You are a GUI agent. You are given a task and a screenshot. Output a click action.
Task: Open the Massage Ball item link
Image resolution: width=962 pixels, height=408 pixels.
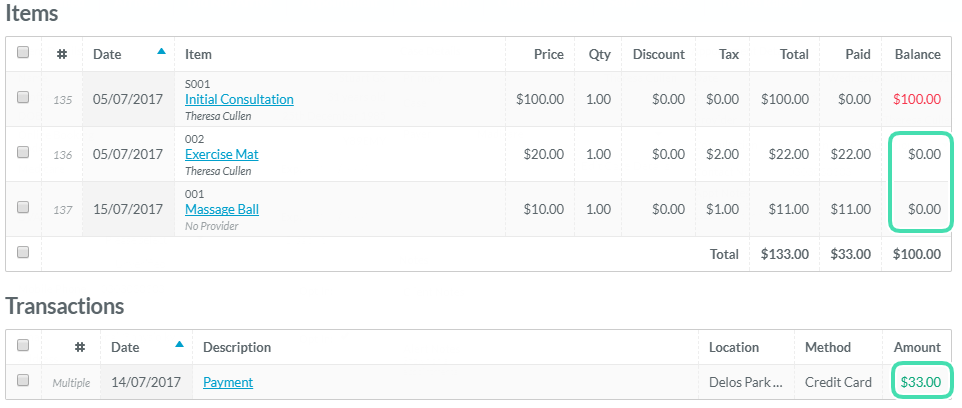[221, 209]
